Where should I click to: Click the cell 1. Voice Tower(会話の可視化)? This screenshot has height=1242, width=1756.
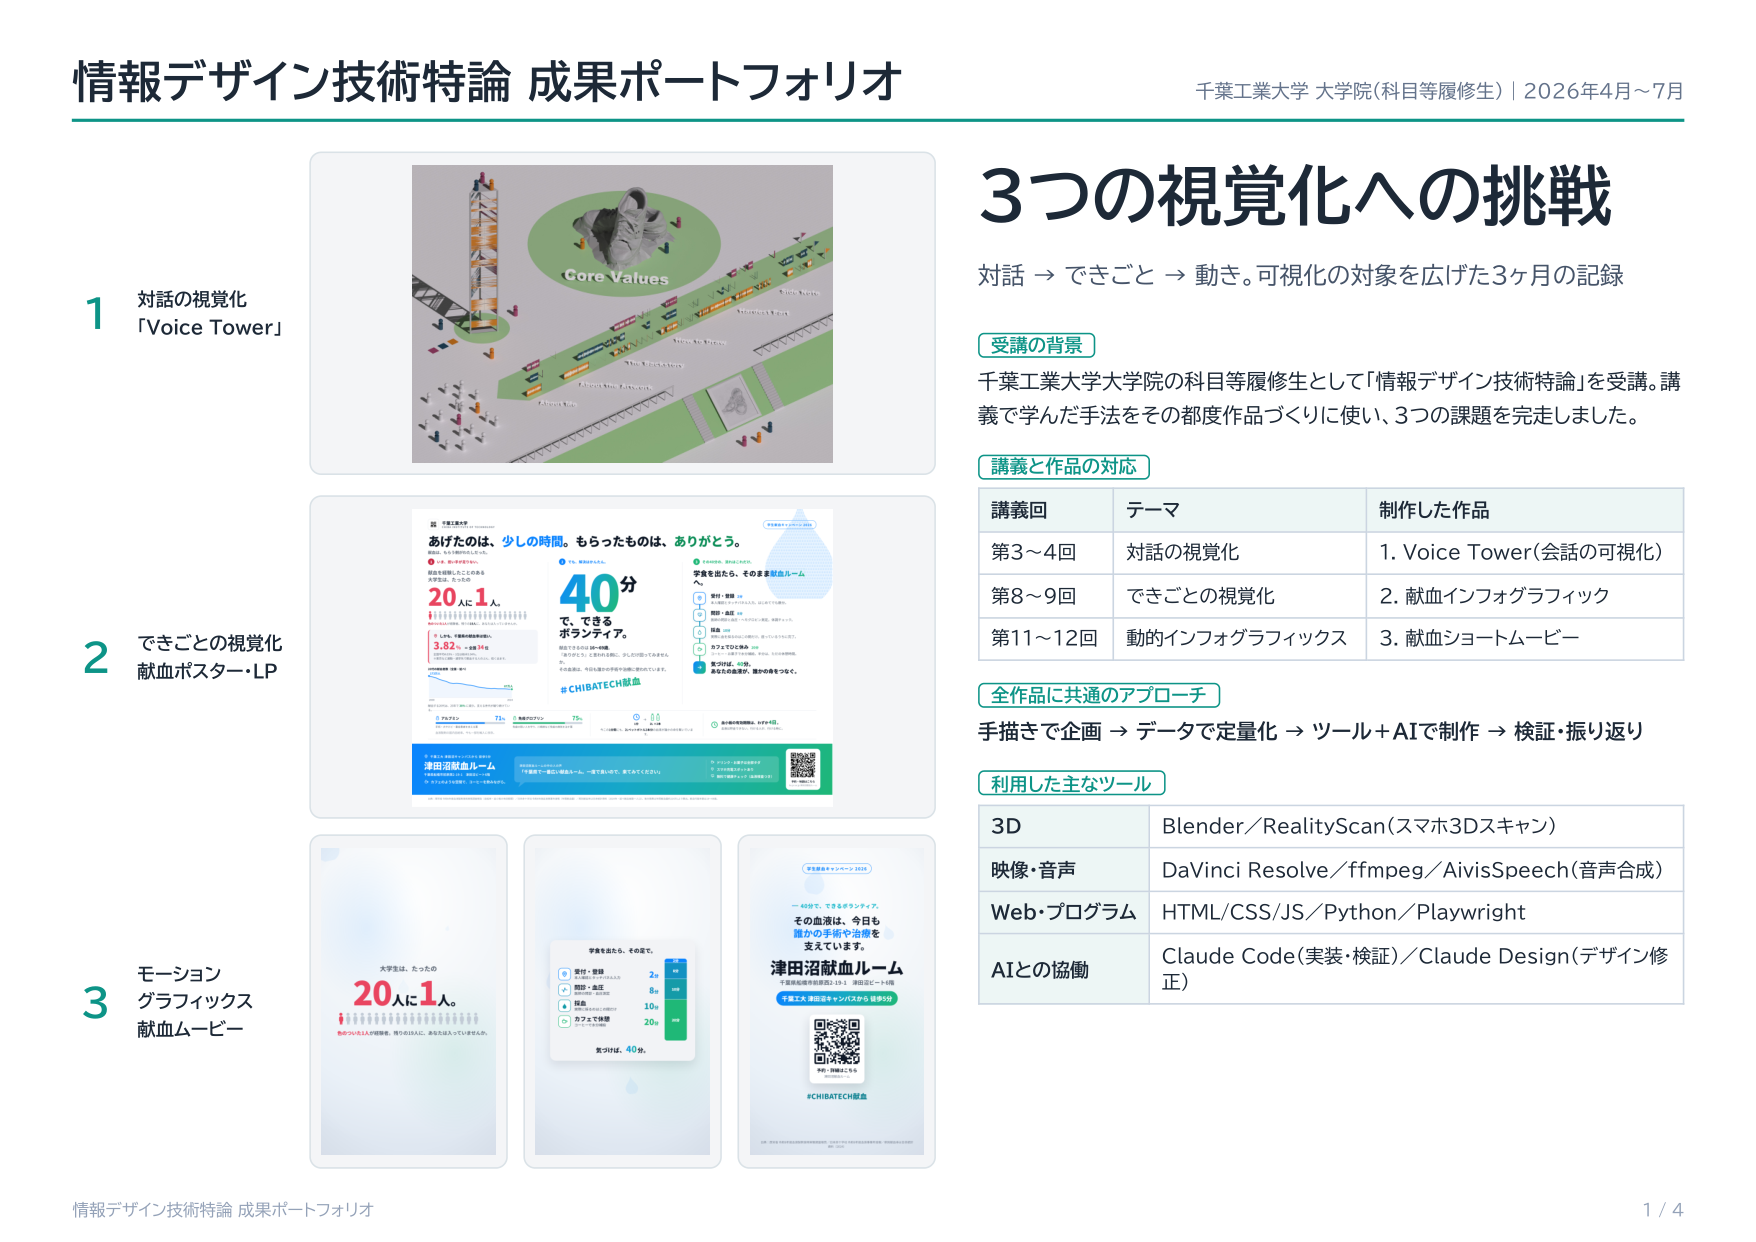(x=1525, y=552)
